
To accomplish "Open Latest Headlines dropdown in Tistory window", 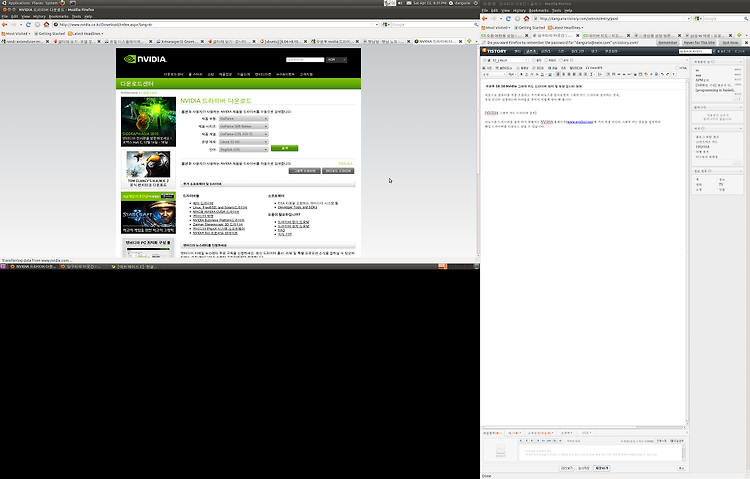I will tap(566, 28).
